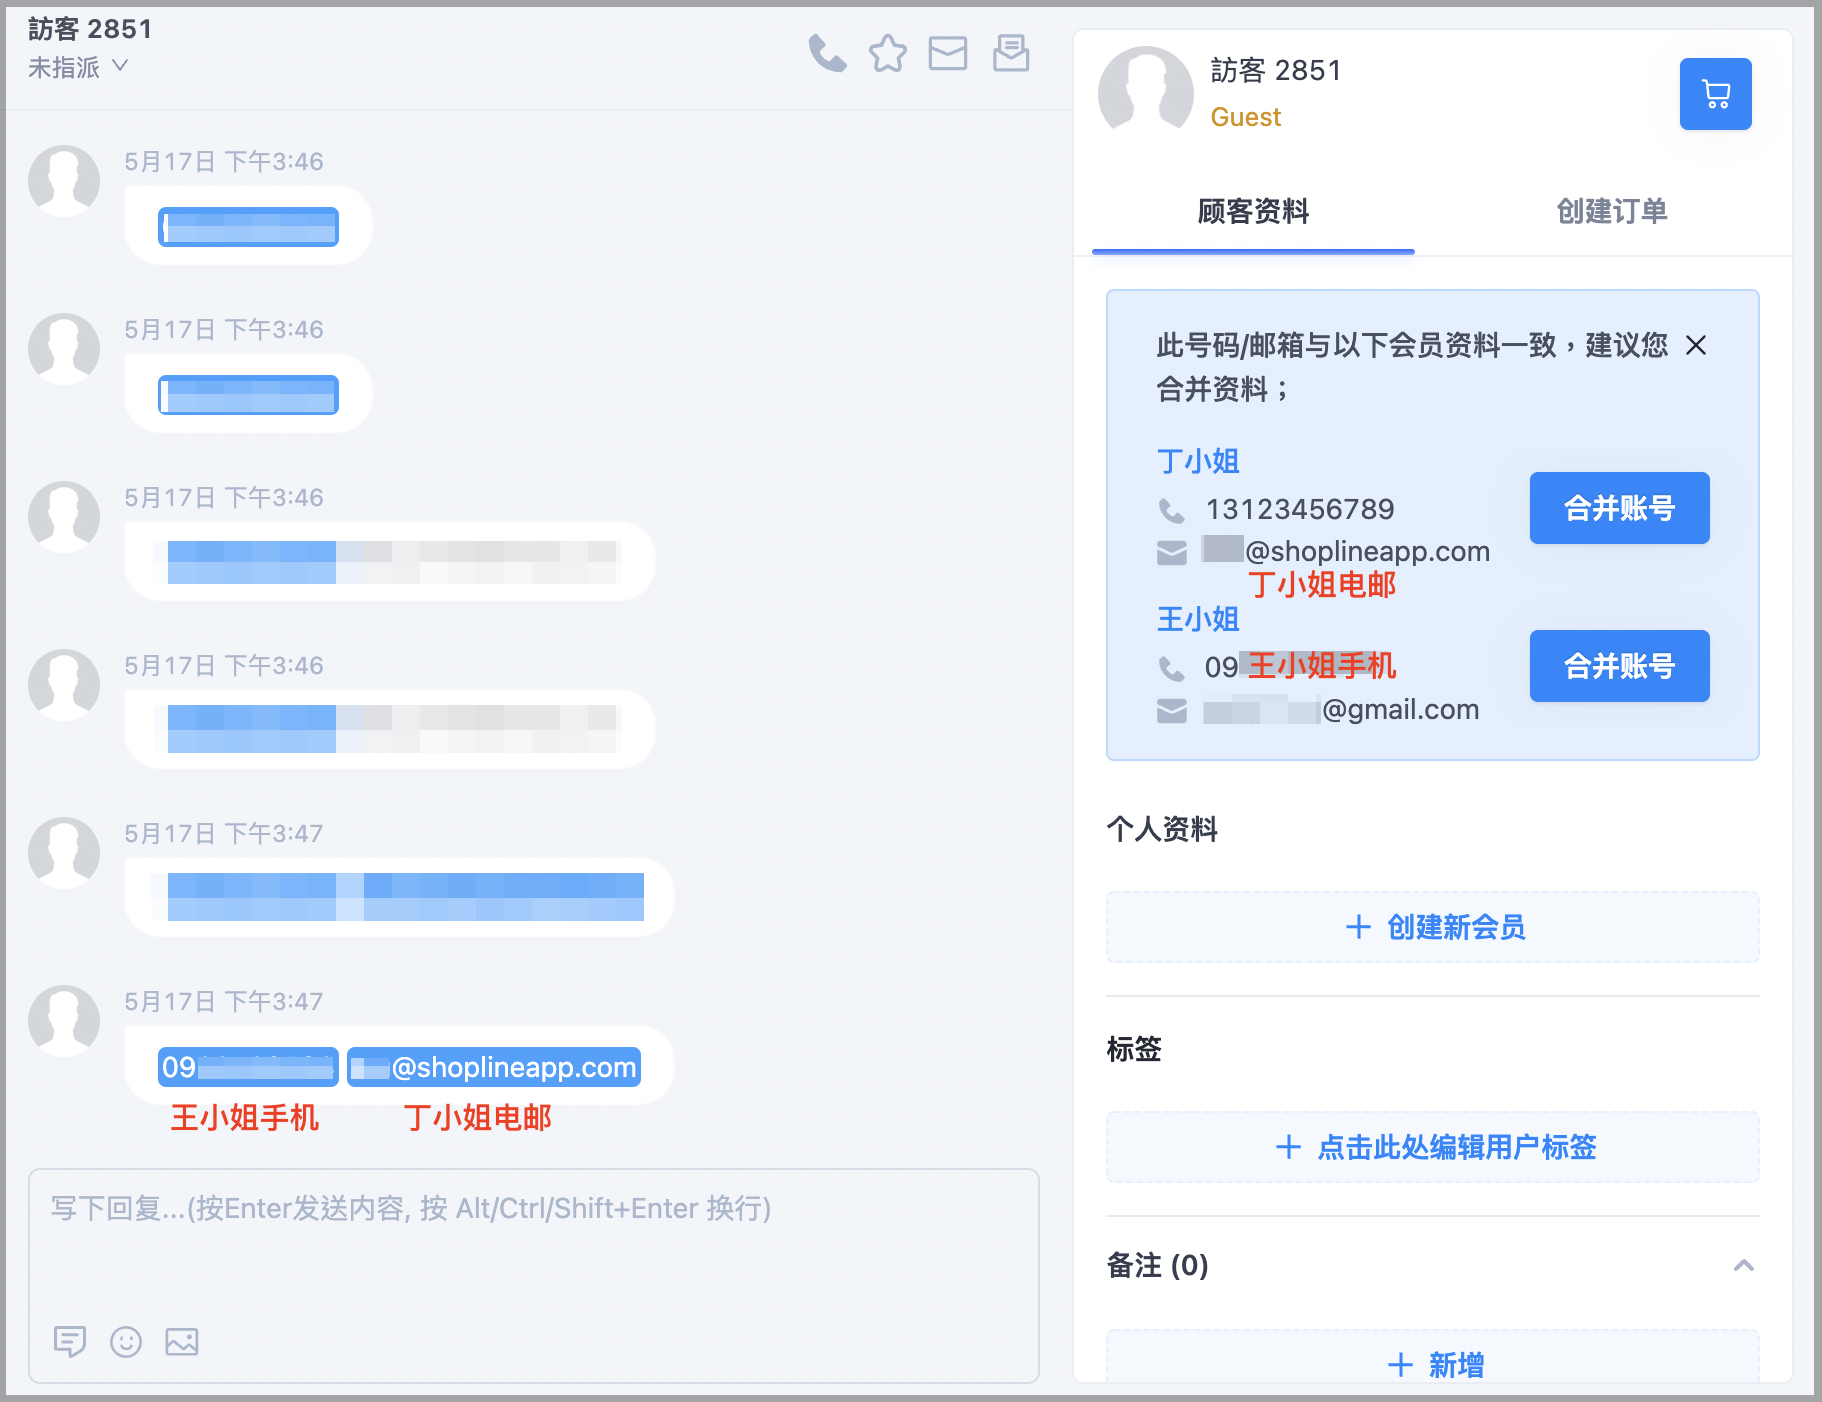Viewport: 1822px width, 1402px height.
Task: Click 点击此处编辑用户标签 to edit tags
Action: 1433,1147
